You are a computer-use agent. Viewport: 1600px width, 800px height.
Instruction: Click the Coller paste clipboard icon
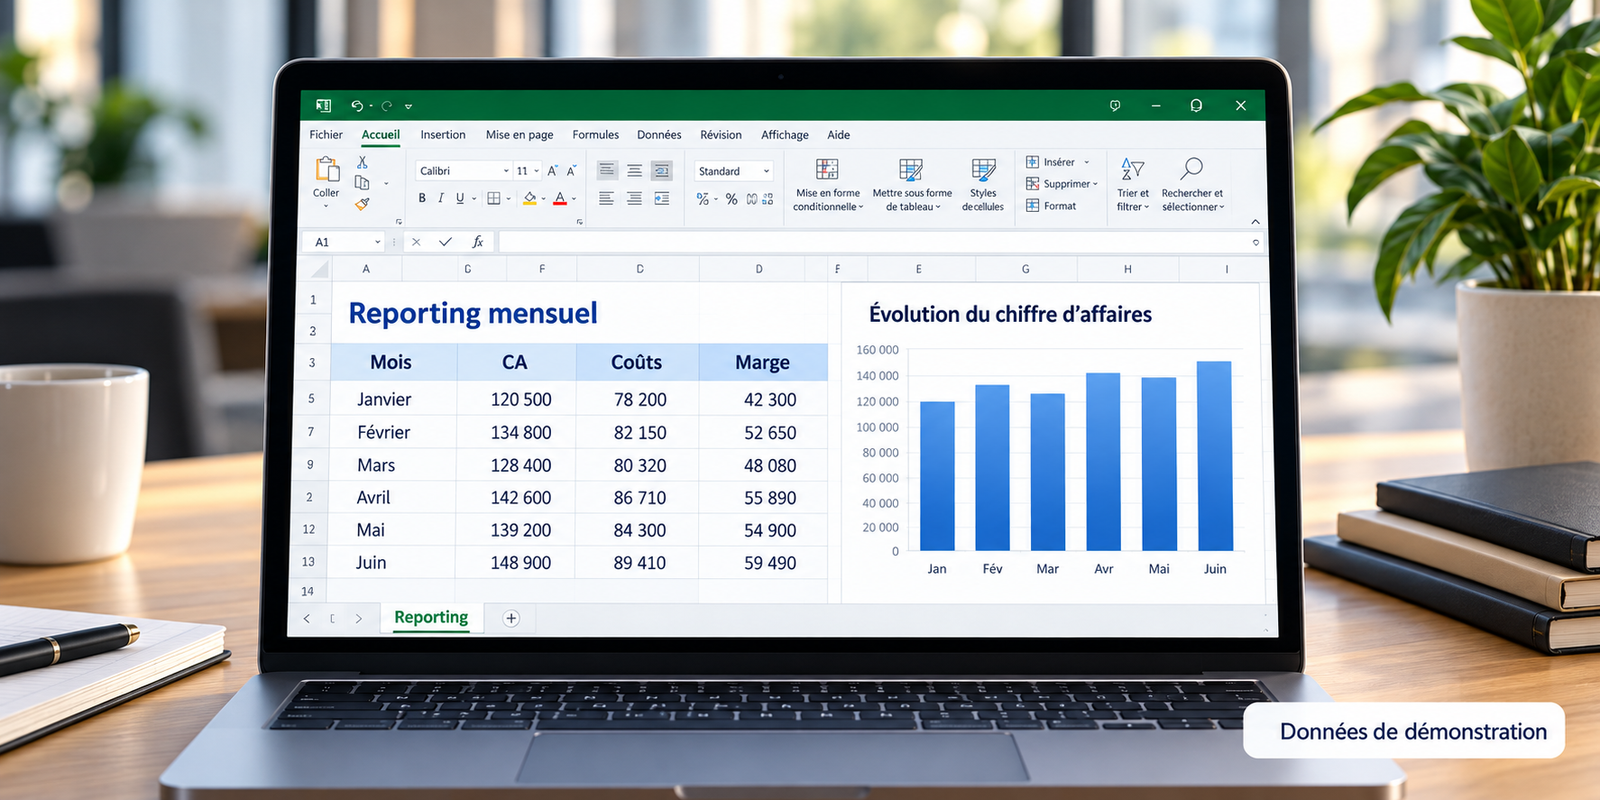pyautogui.click(x=327, y=169)
